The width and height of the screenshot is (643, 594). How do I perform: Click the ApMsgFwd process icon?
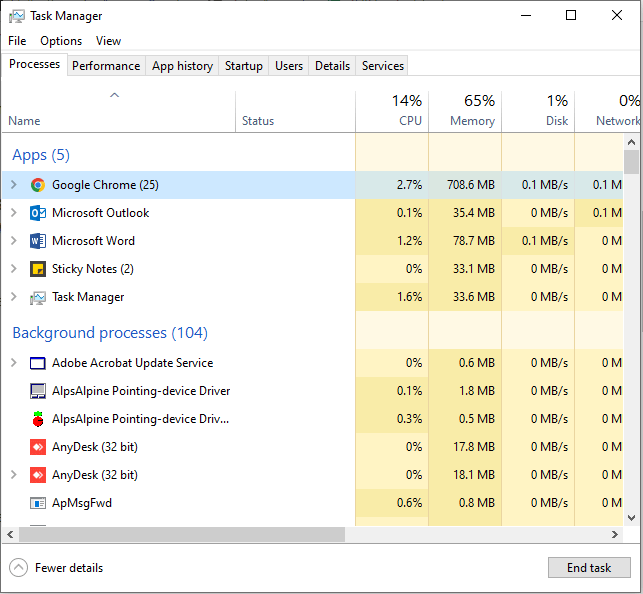[38, 503]
